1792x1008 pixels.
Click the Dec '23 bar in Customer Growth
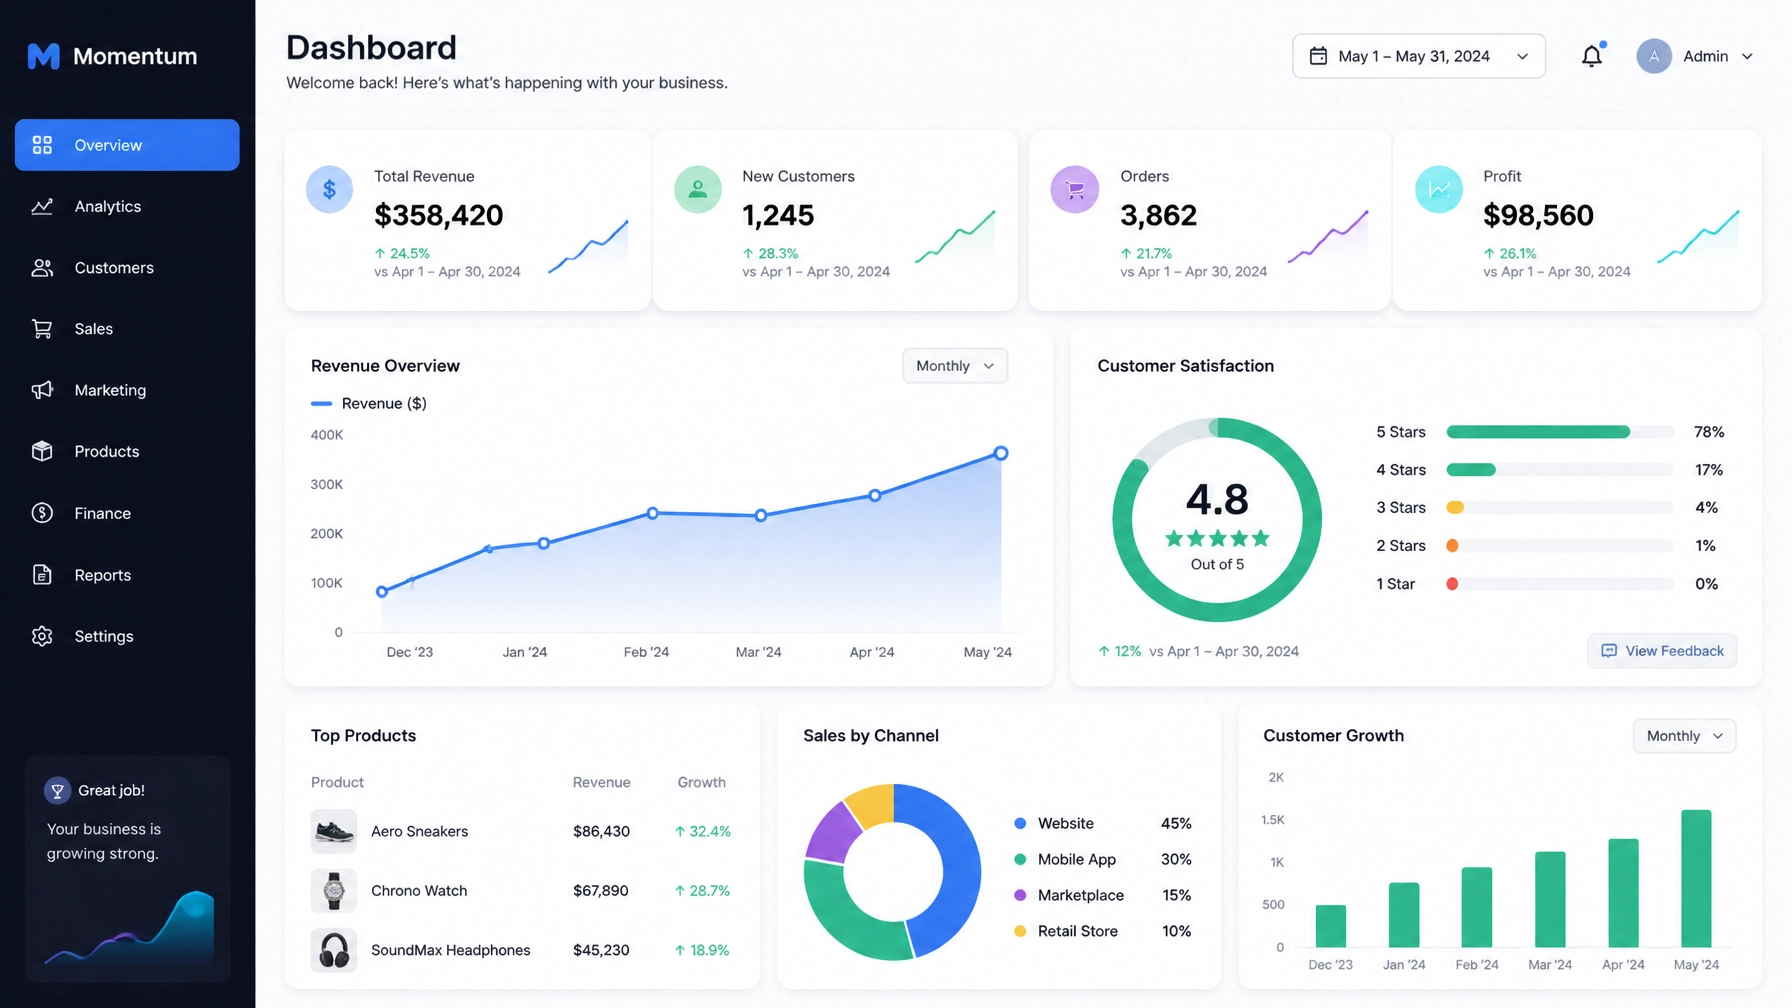click(1330, 926)
